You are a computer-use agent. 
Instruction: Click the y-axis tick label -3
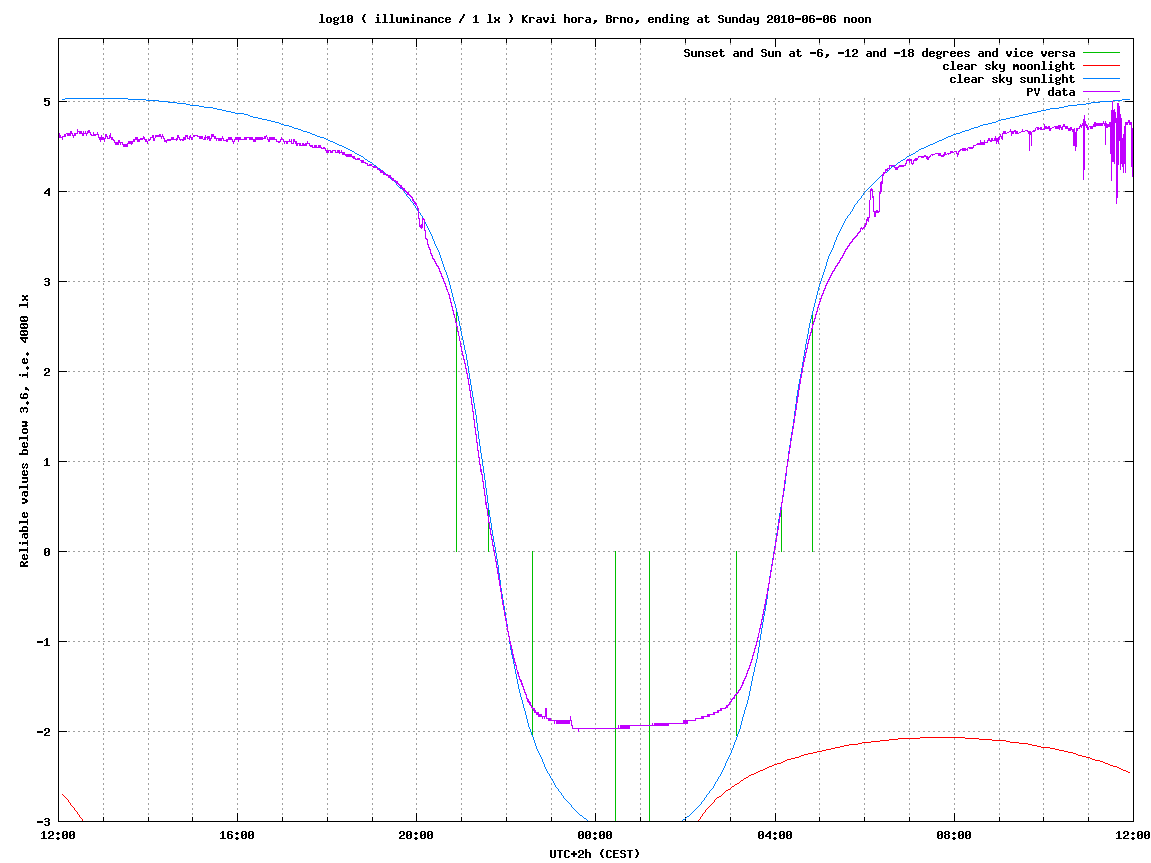(x=44, y=822)
